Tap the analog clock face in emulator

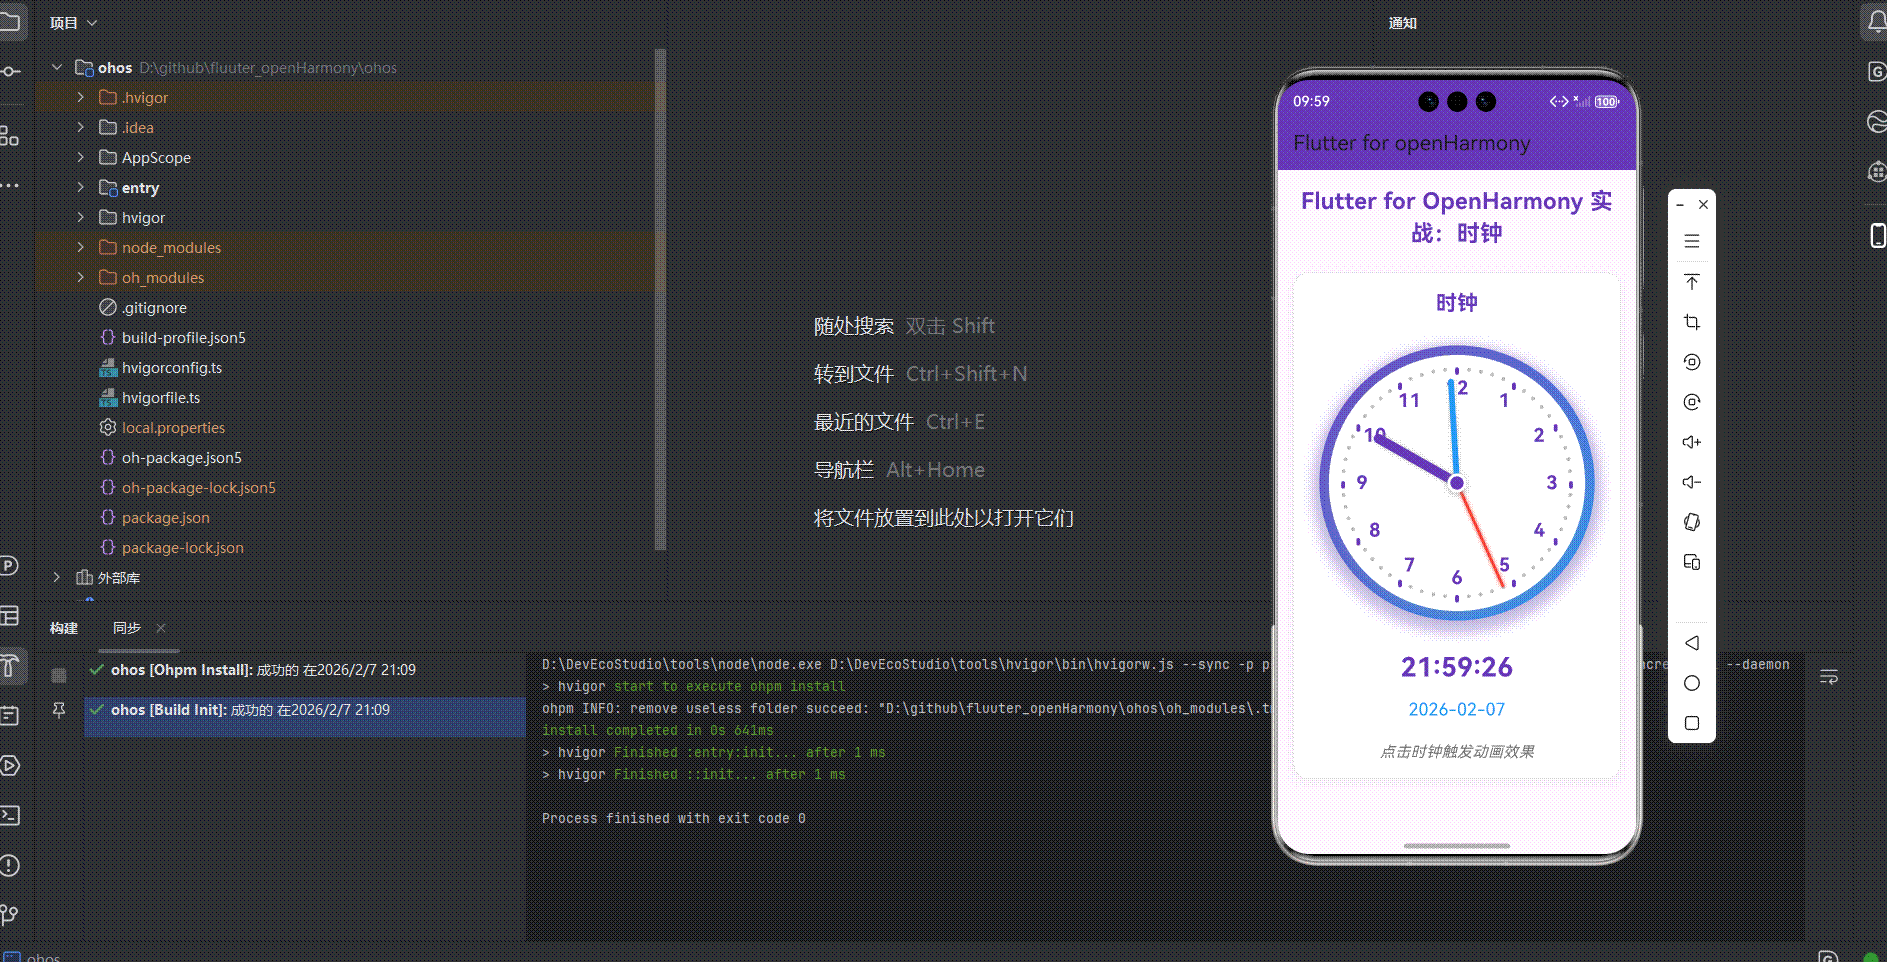tap(1457, 483)
